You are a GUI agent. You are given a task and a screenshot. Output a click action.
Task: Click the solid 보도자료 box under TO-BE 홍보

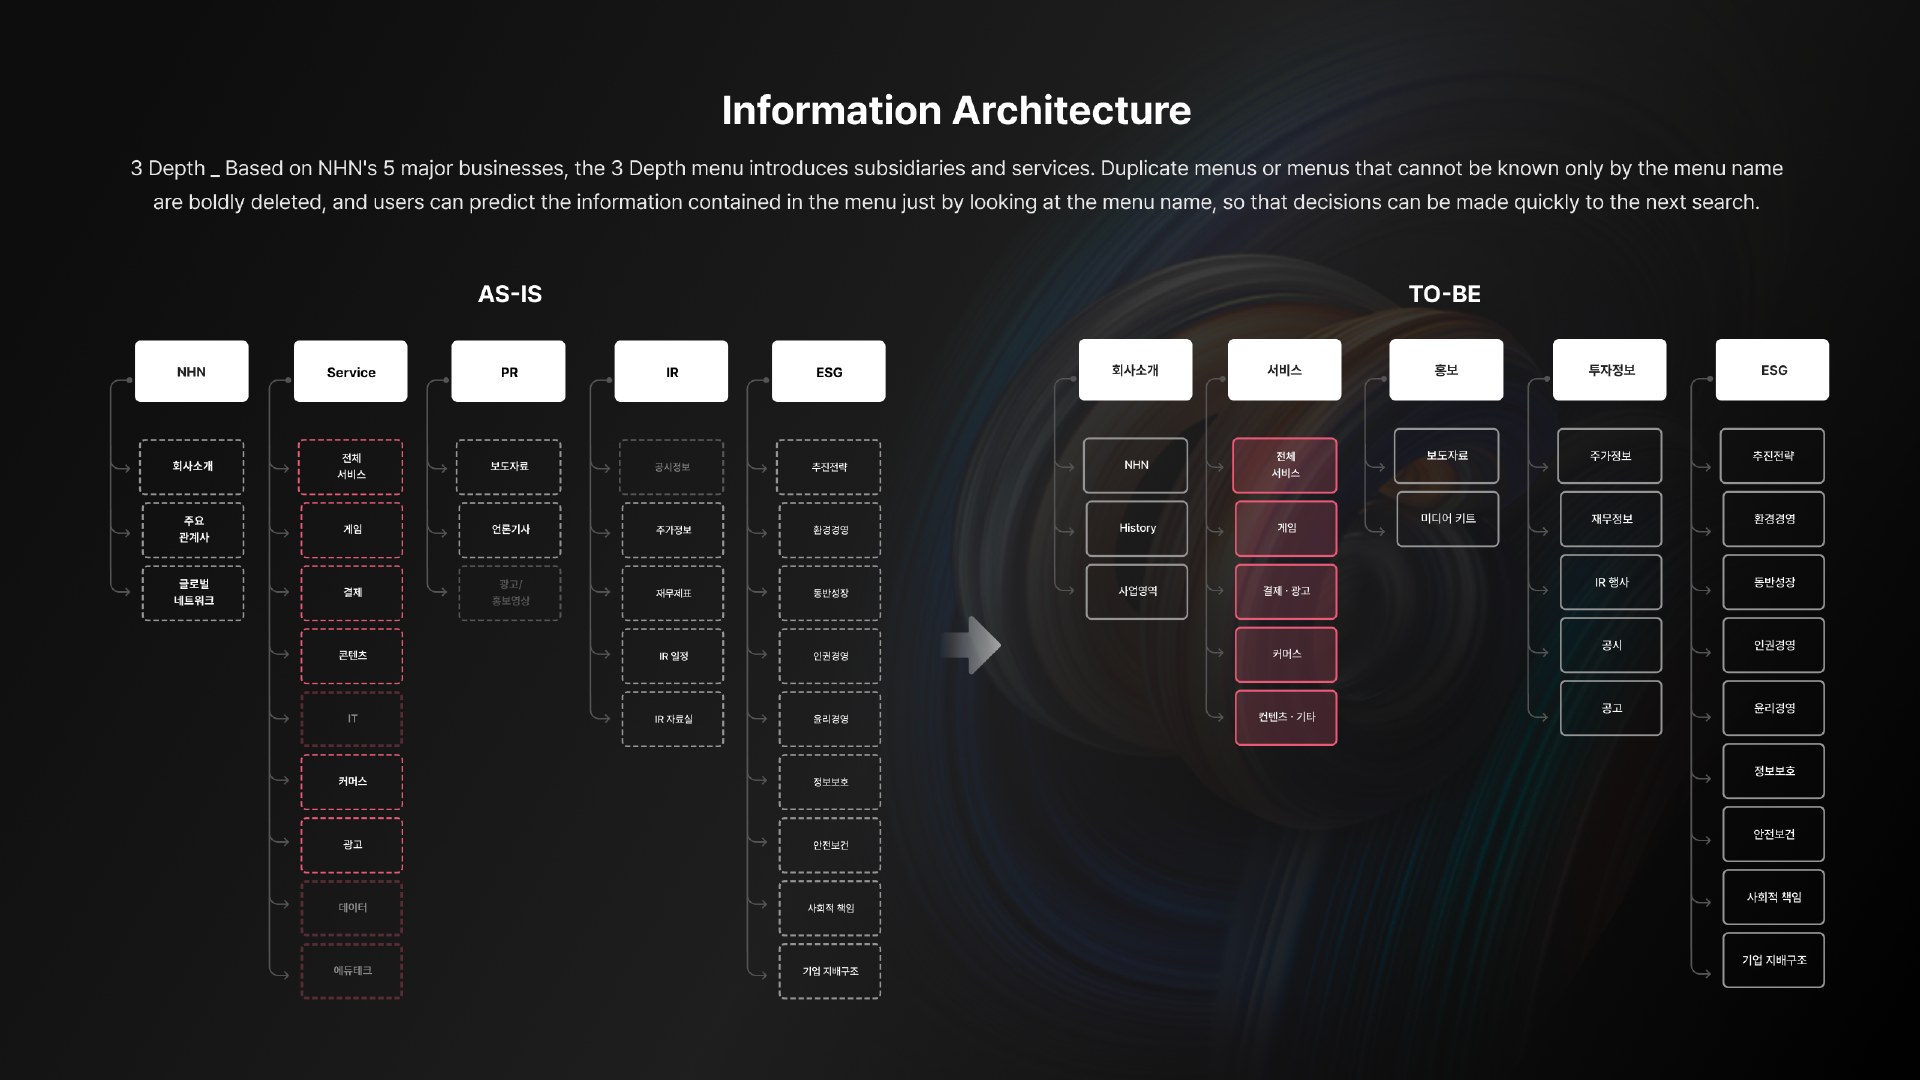[x=1447, y=456]
